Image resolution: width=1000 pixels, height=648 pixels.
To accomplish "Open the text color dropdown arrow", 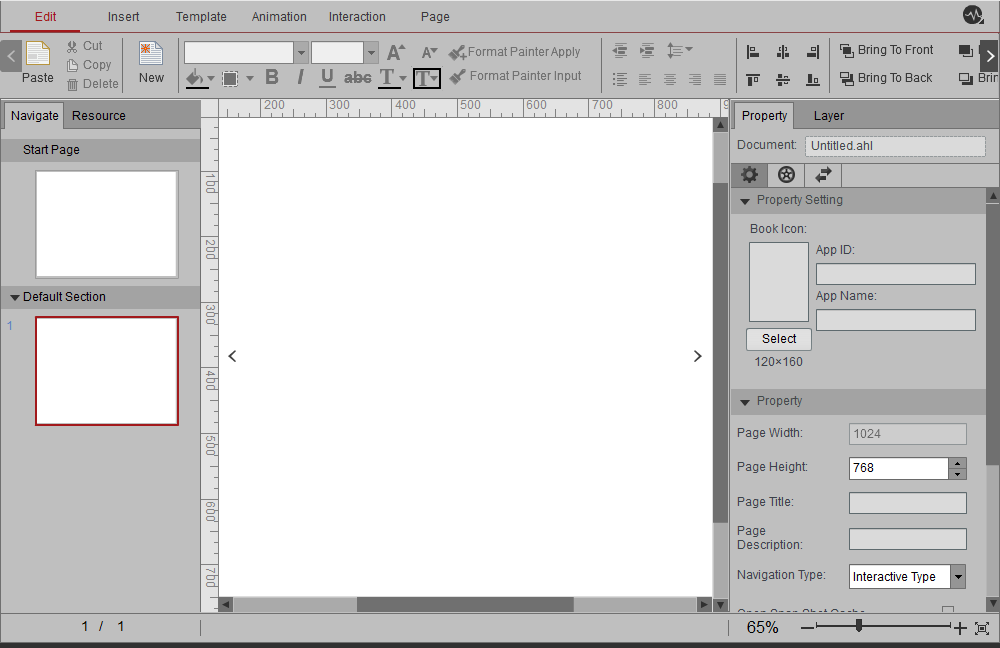I will (402, 79).
